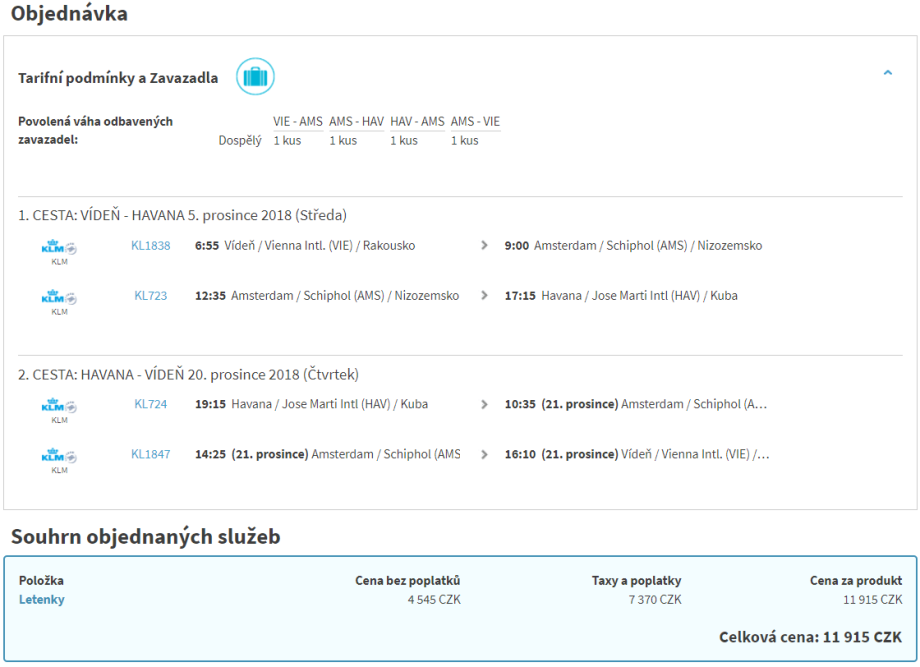Select the AMS - HAV baggage segment

click(356, 122)
